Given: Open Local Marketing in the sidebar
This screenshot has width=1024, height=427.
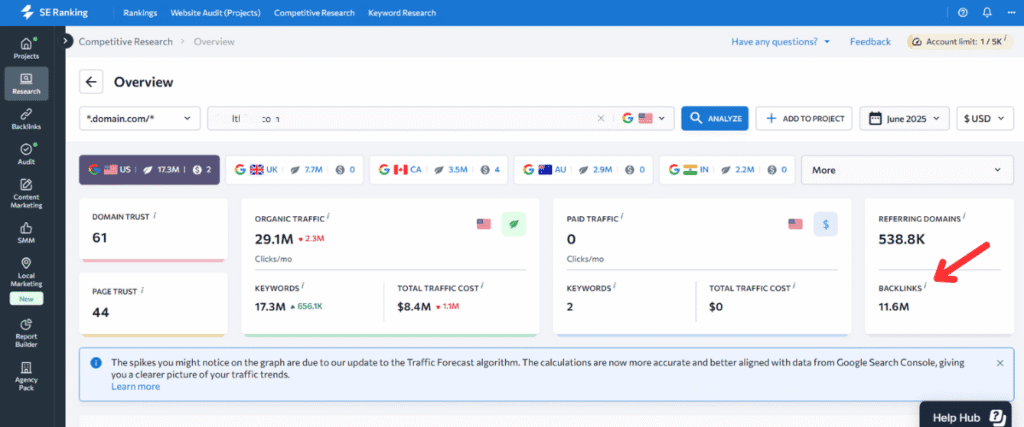Looking at the screenshot, I should click(x=26, y=272).
